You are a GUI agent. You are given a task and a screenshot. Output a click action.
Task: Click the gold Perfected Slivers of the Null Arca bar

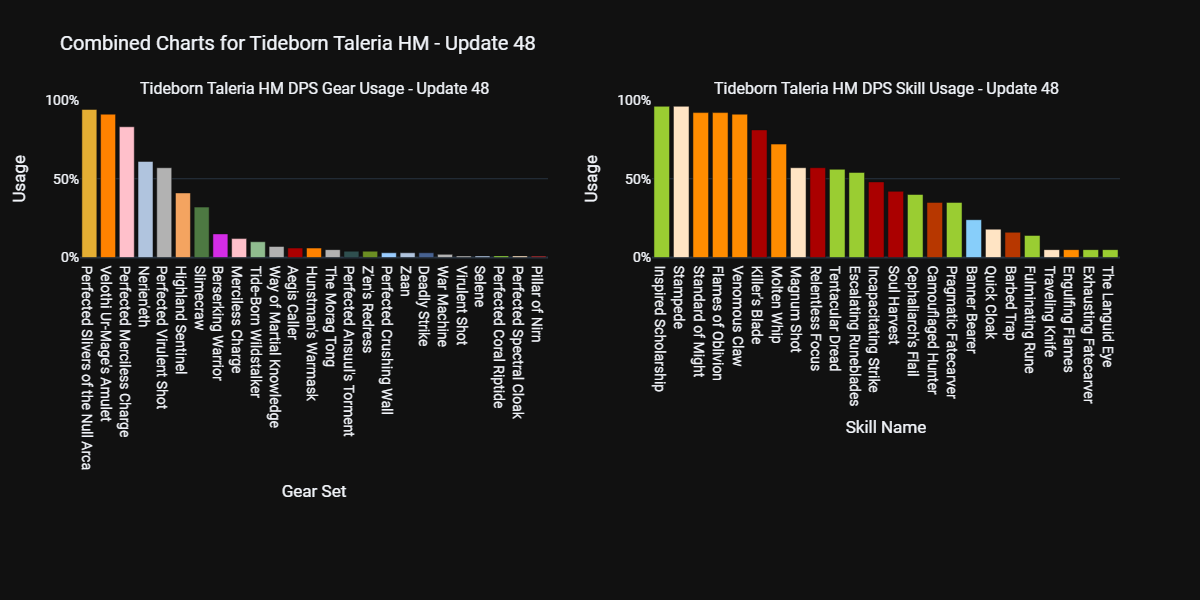(89, 184)
